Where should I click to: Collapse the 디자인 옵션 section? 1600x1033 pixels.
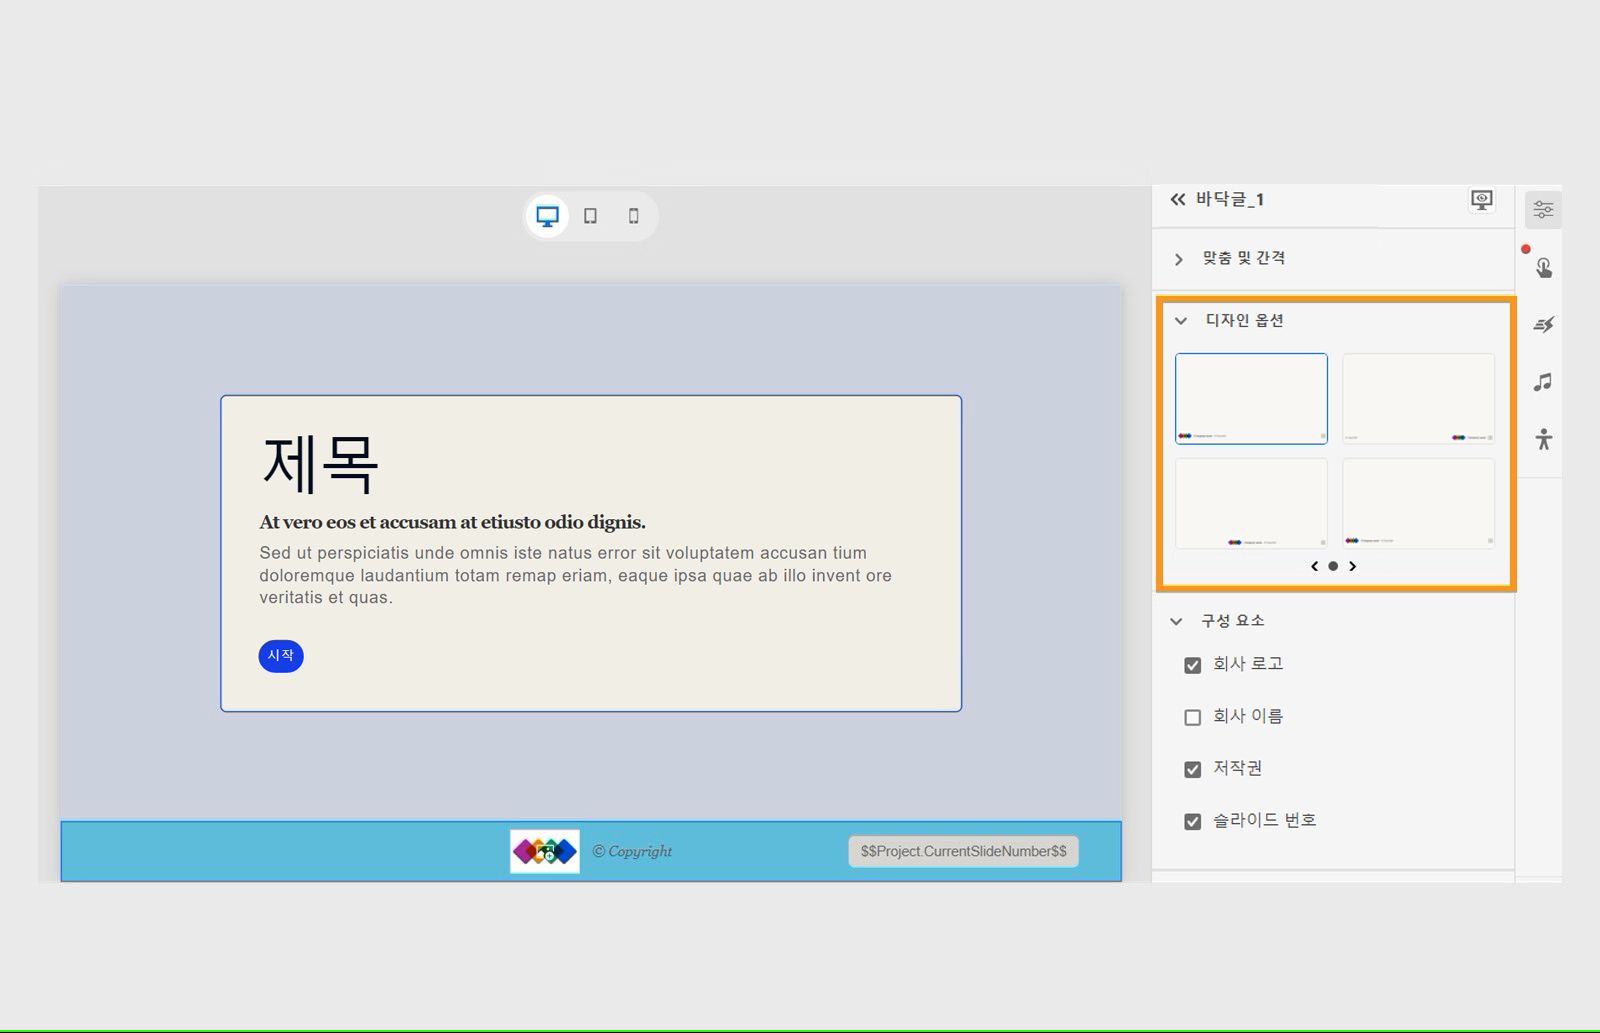pos(1179,321)
